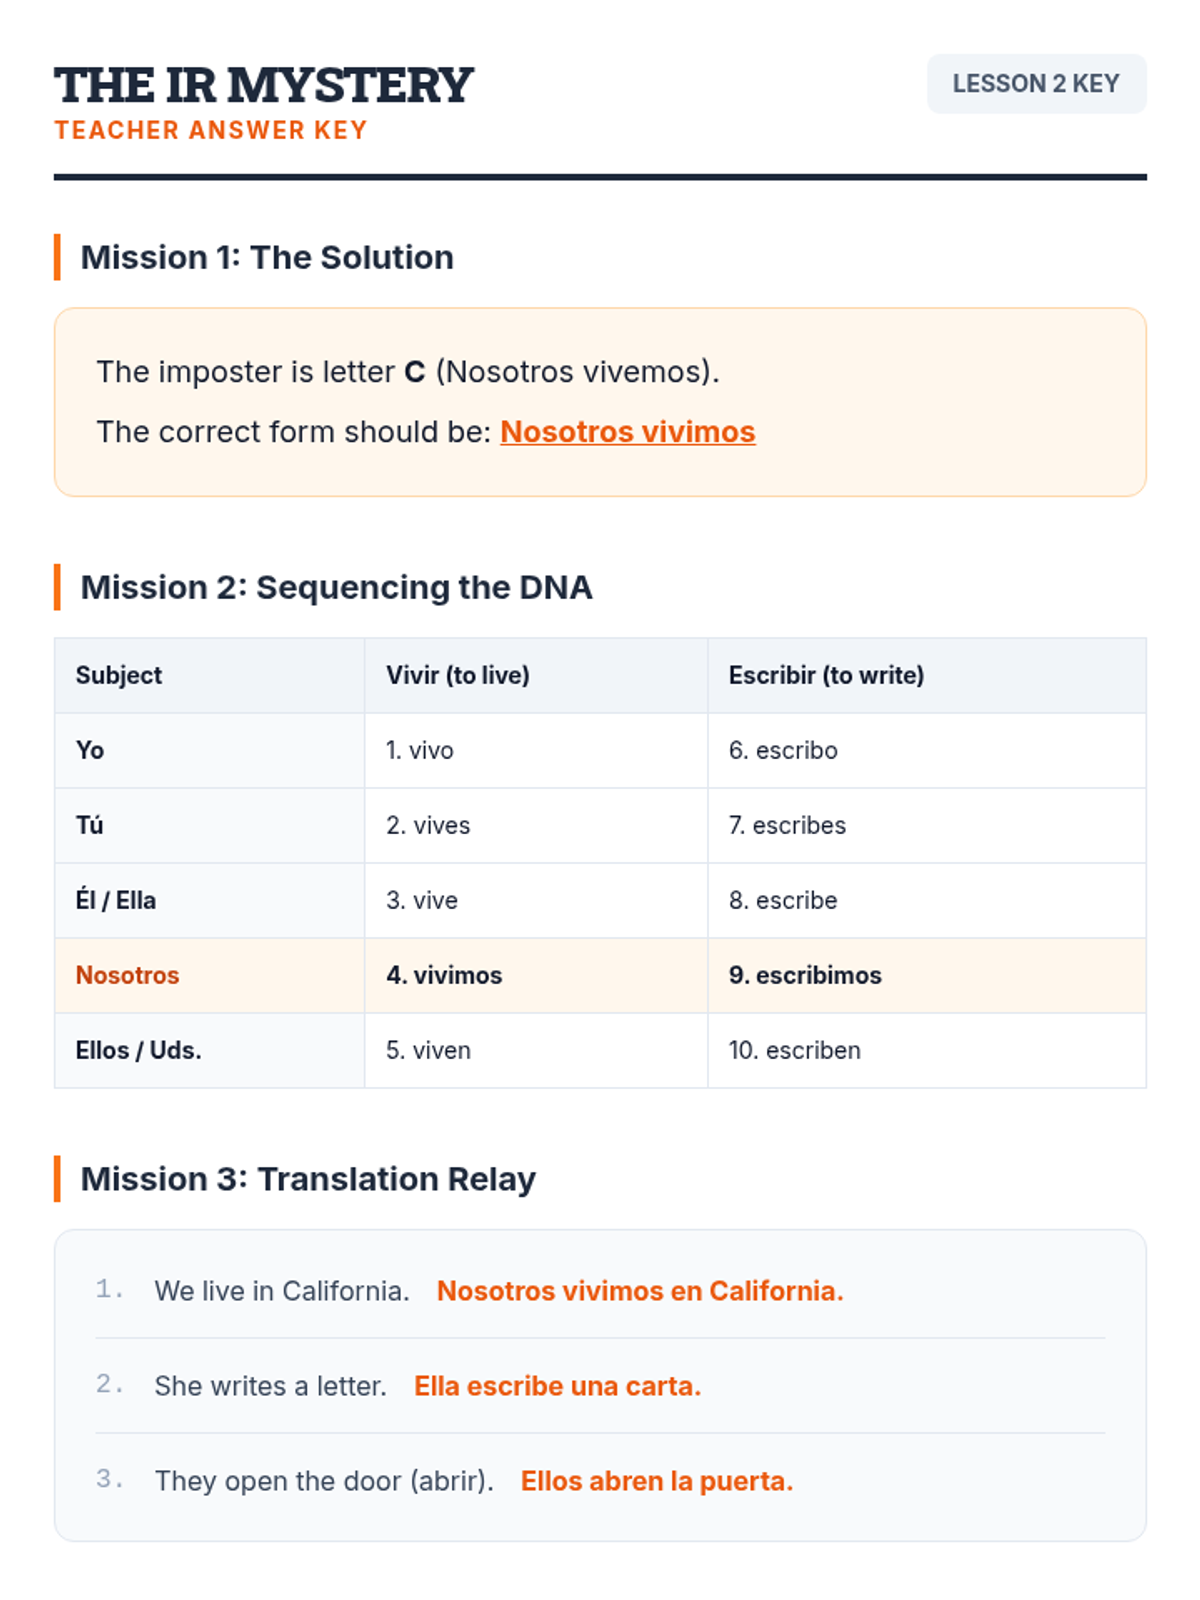Viewport: 1200px width, 1600px height.
Task: Click the LESSON 2 KEY badge
Action: pos(1035,84)
